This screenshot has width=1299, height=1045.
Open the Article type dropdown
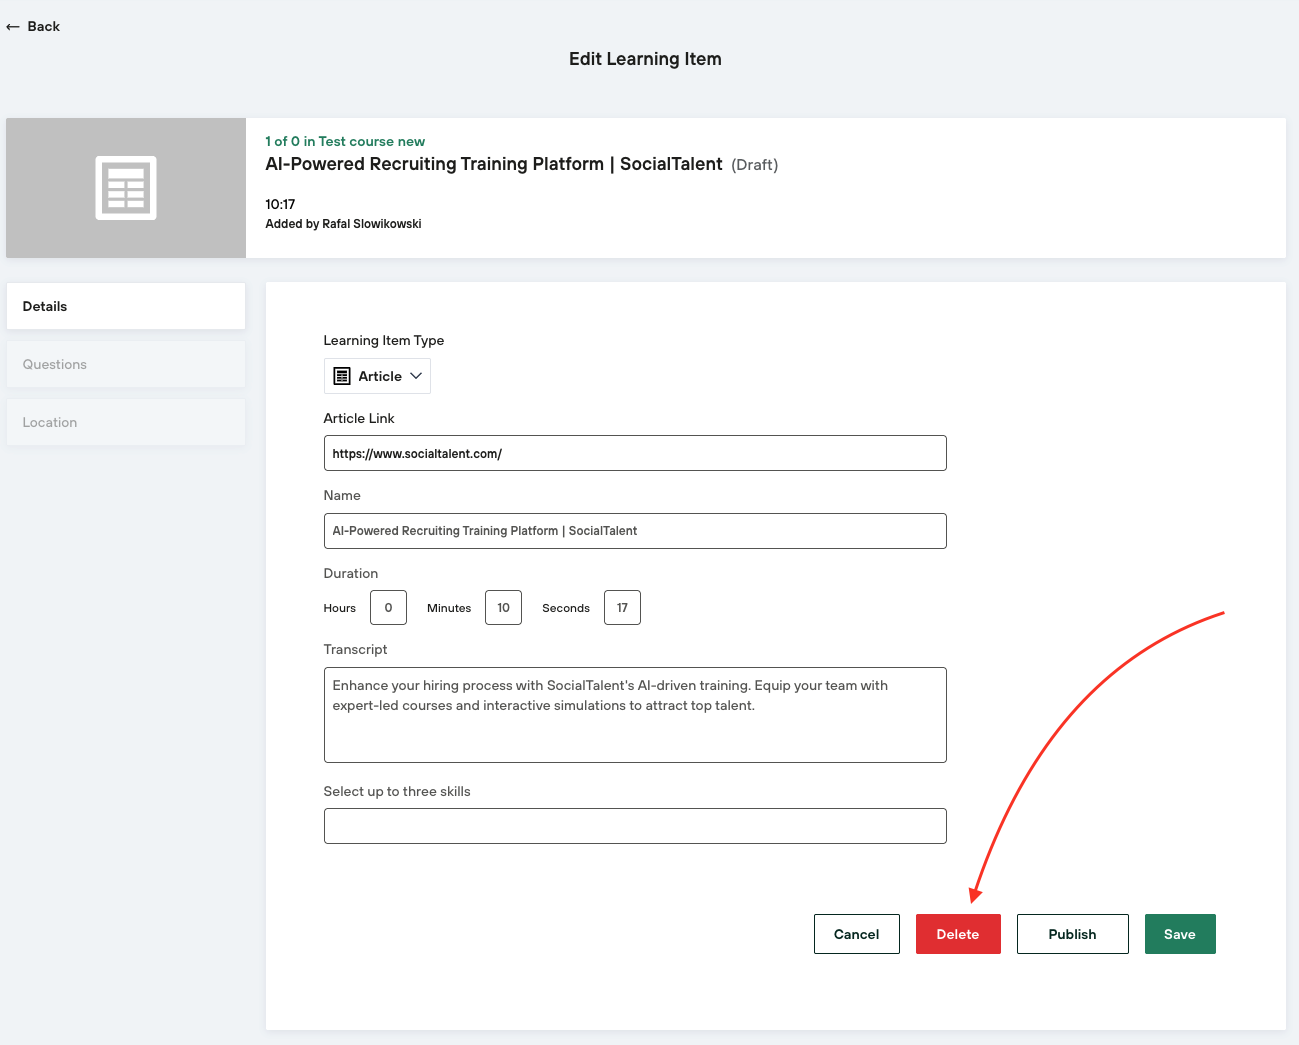pyautogui.click(x=379, y=376)
